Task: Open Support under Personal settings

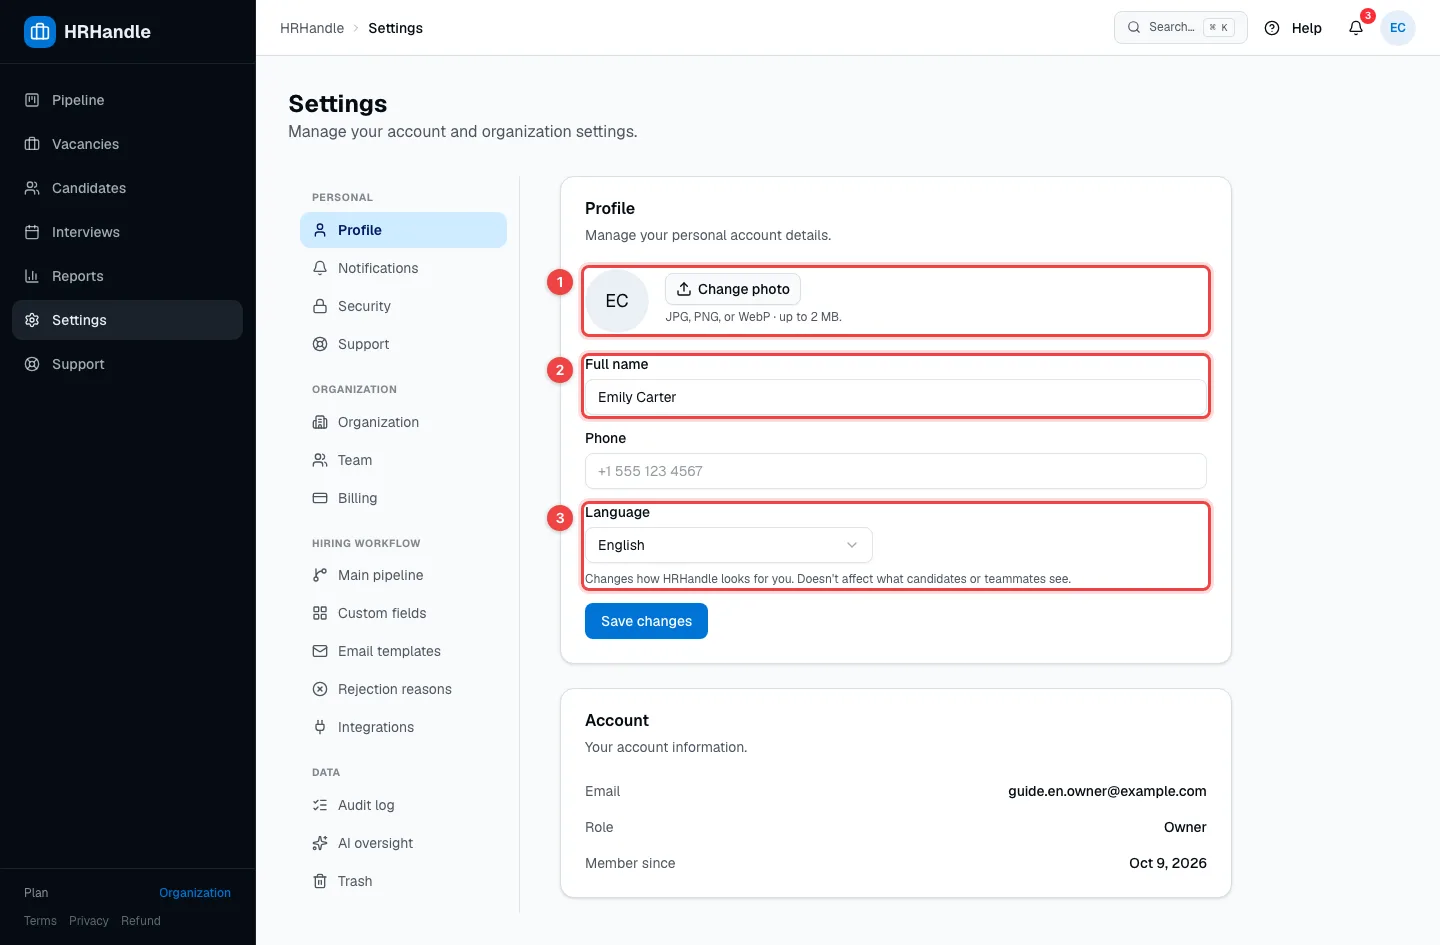Action: (403, 344)
